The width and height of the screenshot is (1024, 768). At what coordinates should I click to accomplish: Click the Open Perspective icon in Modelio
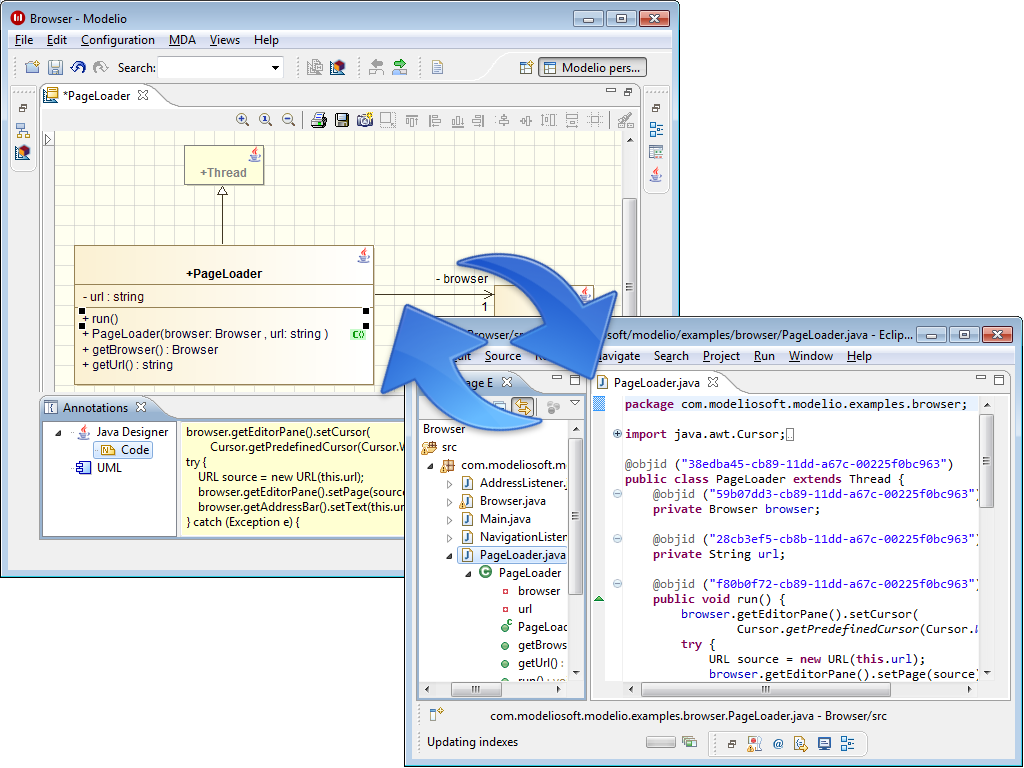click(x=526, y=67)
